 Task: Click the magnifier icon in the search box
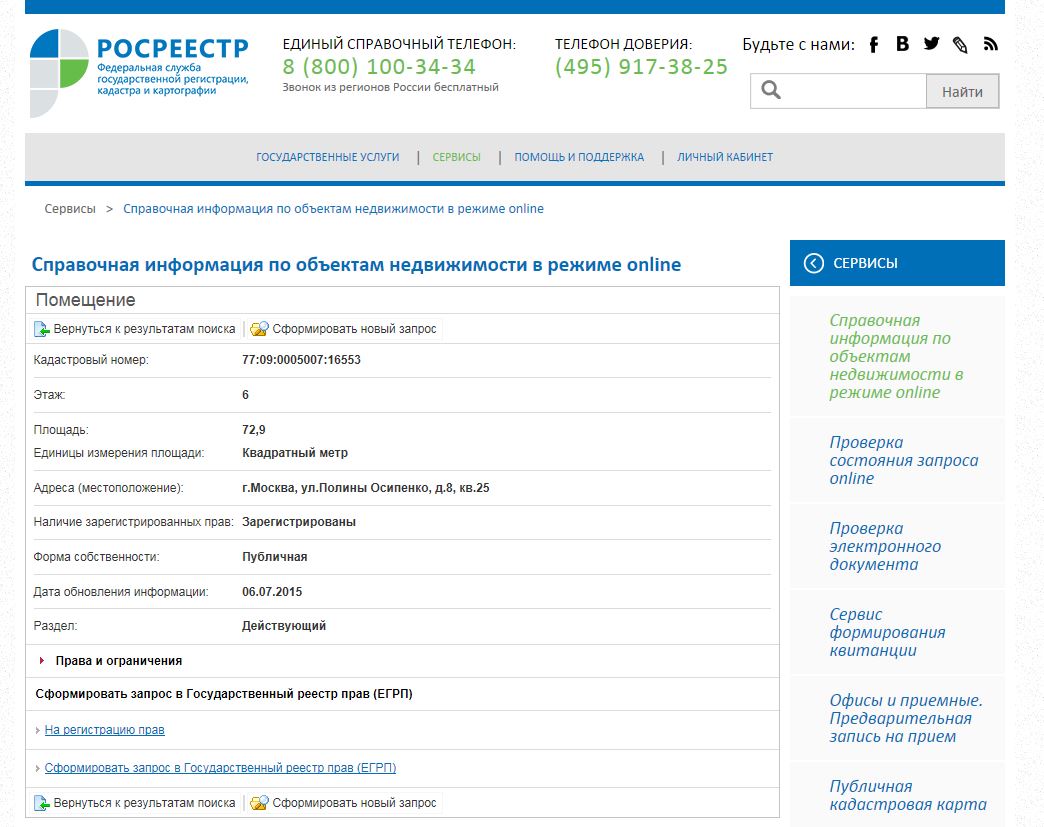point(770,92)
